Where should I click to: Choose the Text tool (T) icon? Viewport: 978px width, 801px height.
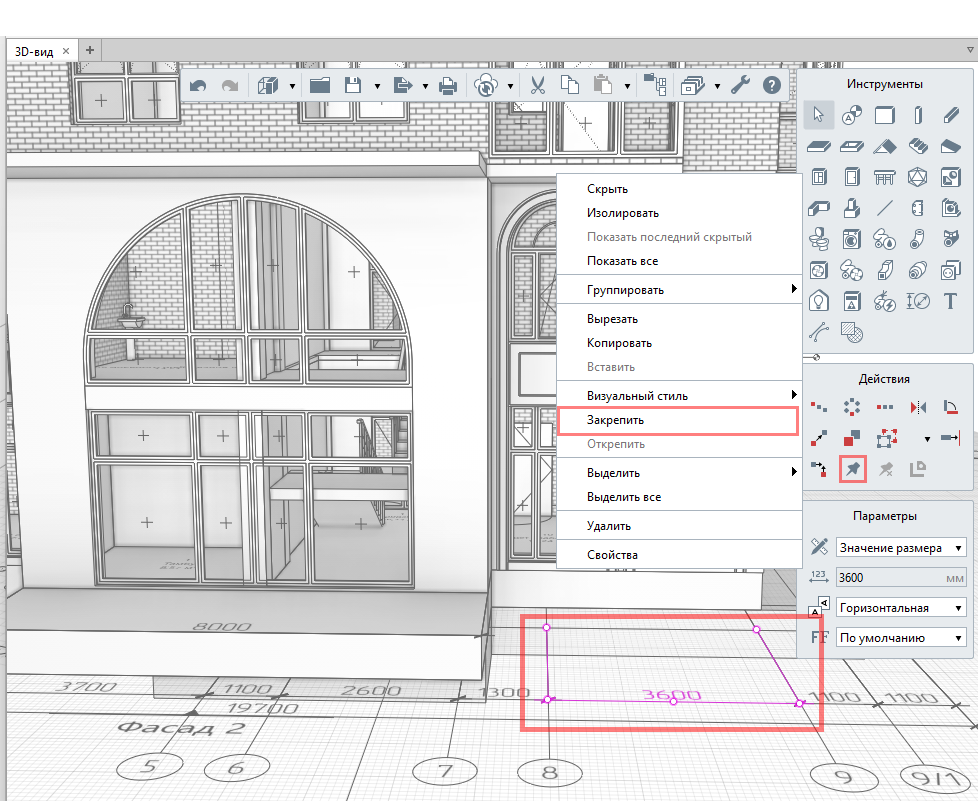coord(950,300)
